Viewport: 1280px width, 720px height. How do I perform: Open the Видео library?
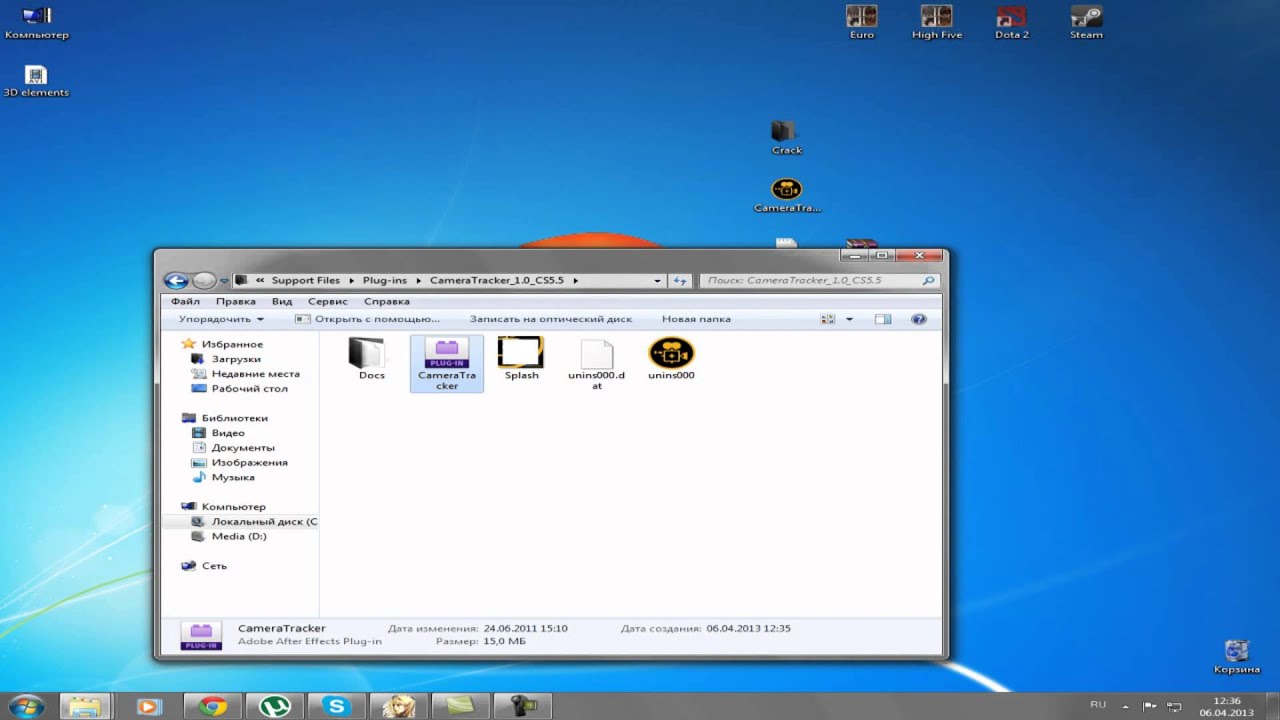[x=228, y=433]
